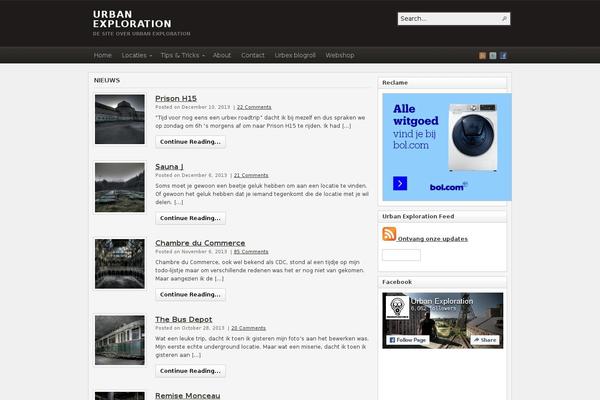
Task: Click Continue Reading under Prison H15
Action: point(190,142)
